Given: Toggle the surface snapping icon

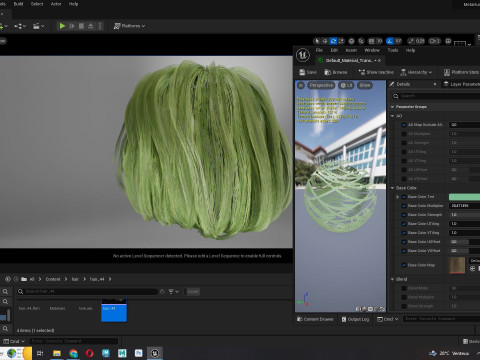Looking at the screenshot, I should point(361,41).
